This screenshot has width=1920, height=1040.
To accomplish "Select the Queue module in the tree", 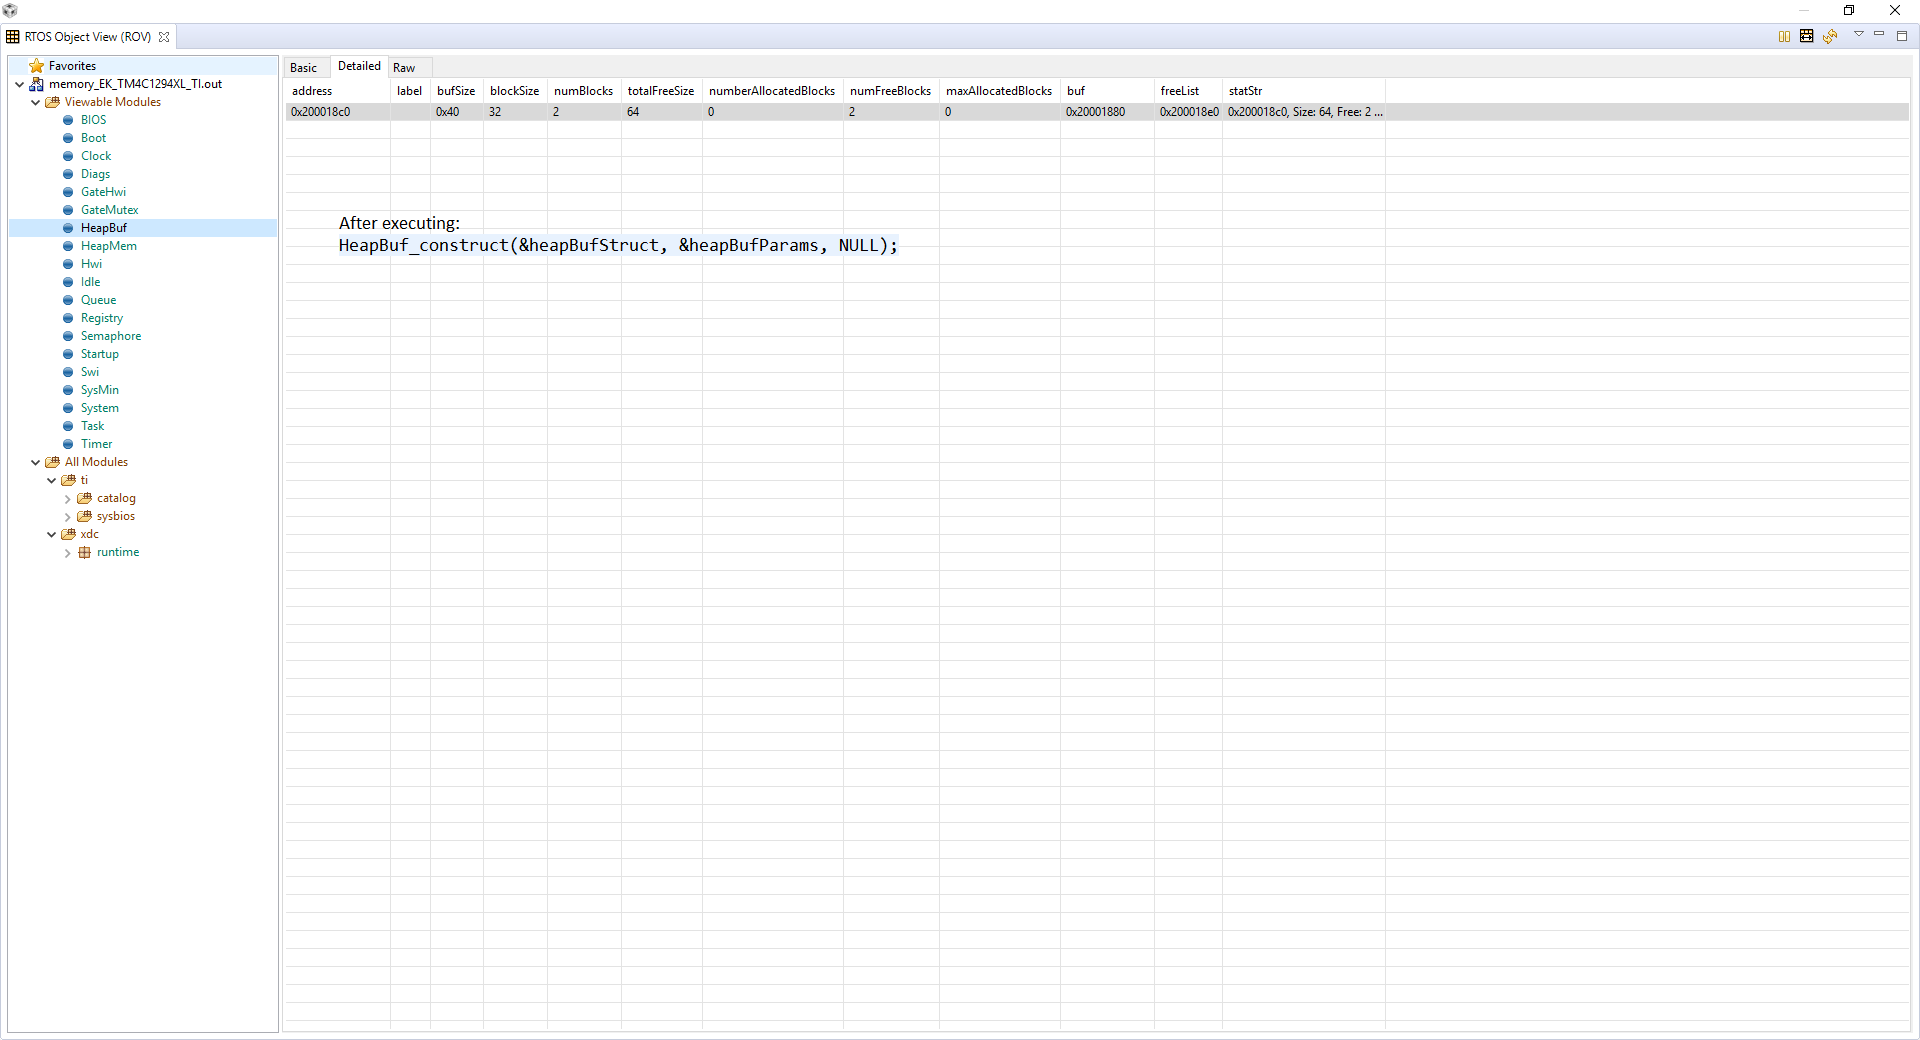I will coord(99,300).
